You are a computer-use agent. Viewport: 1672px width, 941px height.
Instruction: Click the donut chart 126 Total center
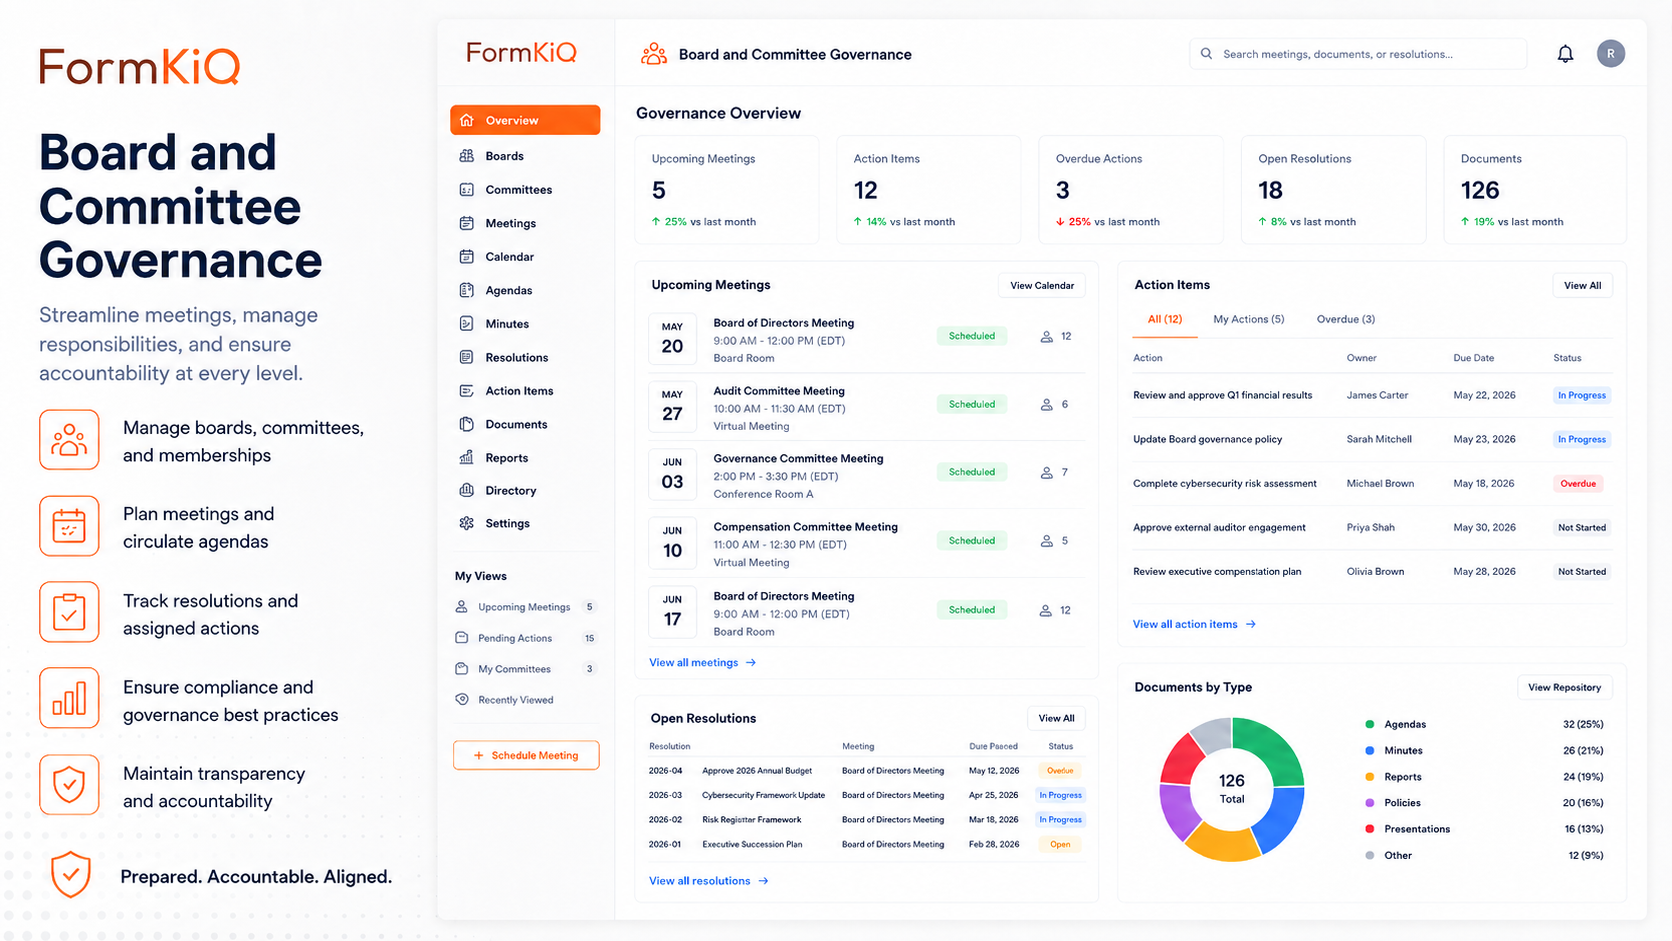[x=1231, y=788]
